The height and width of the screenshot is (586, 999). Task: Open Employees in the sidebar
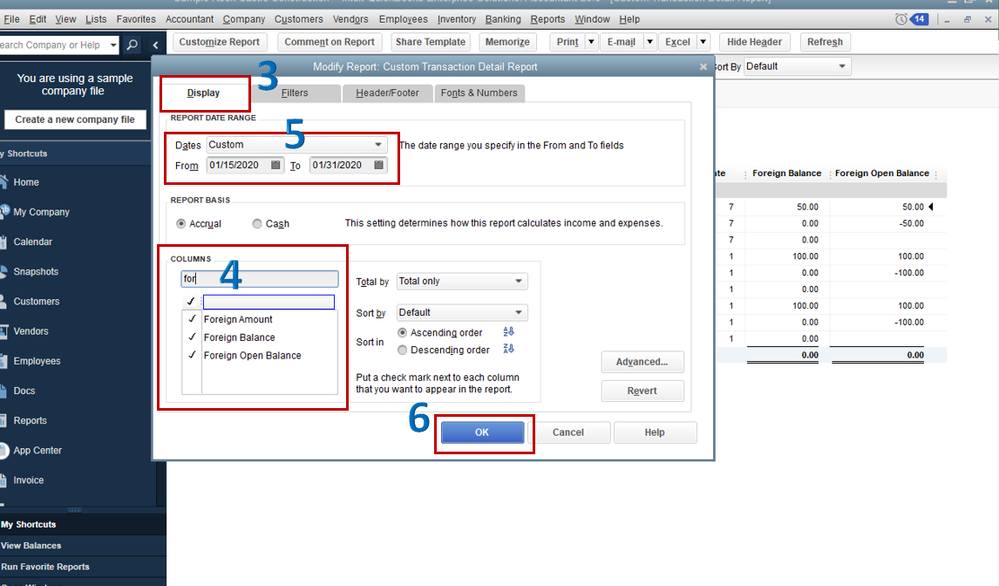tap(37, 361)
